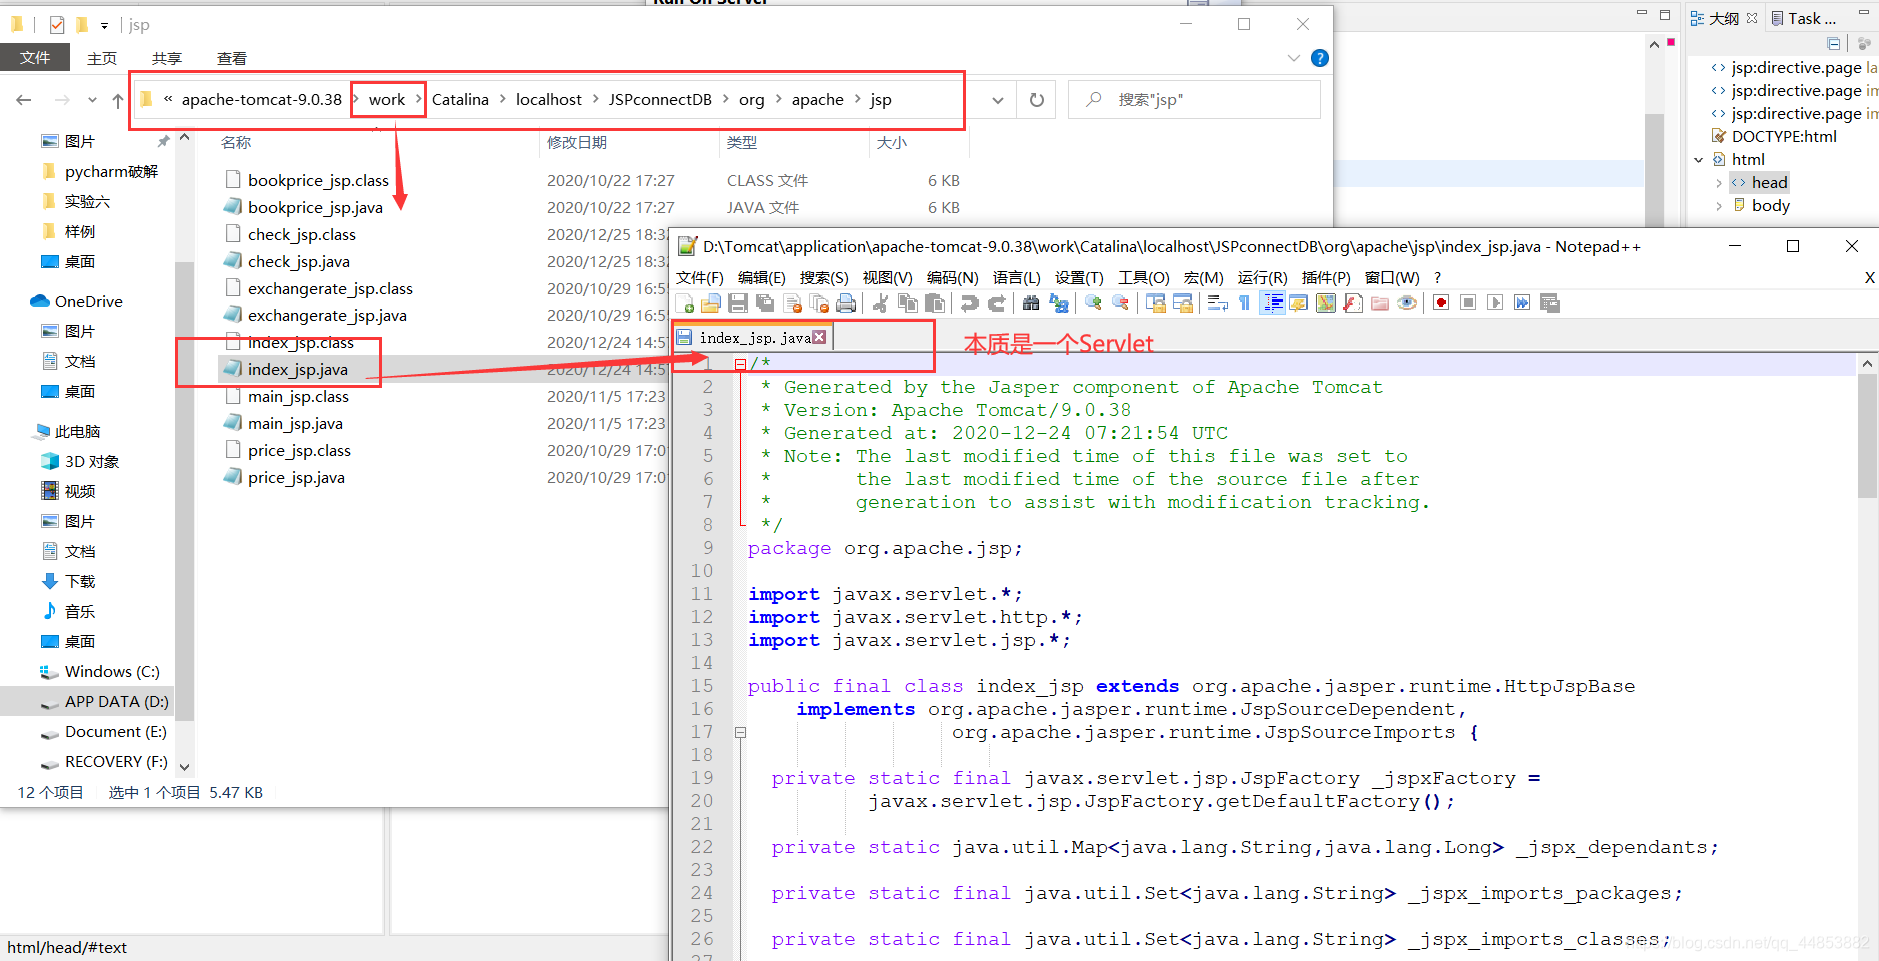This screenshot has width=1879, height=961.
Task: Open address bar history dropdown
Action: click(998, 100)
